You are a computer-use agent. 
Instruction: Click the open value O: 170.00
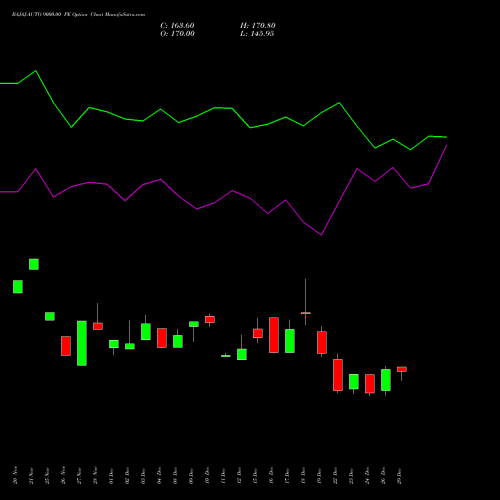[177, 34]
